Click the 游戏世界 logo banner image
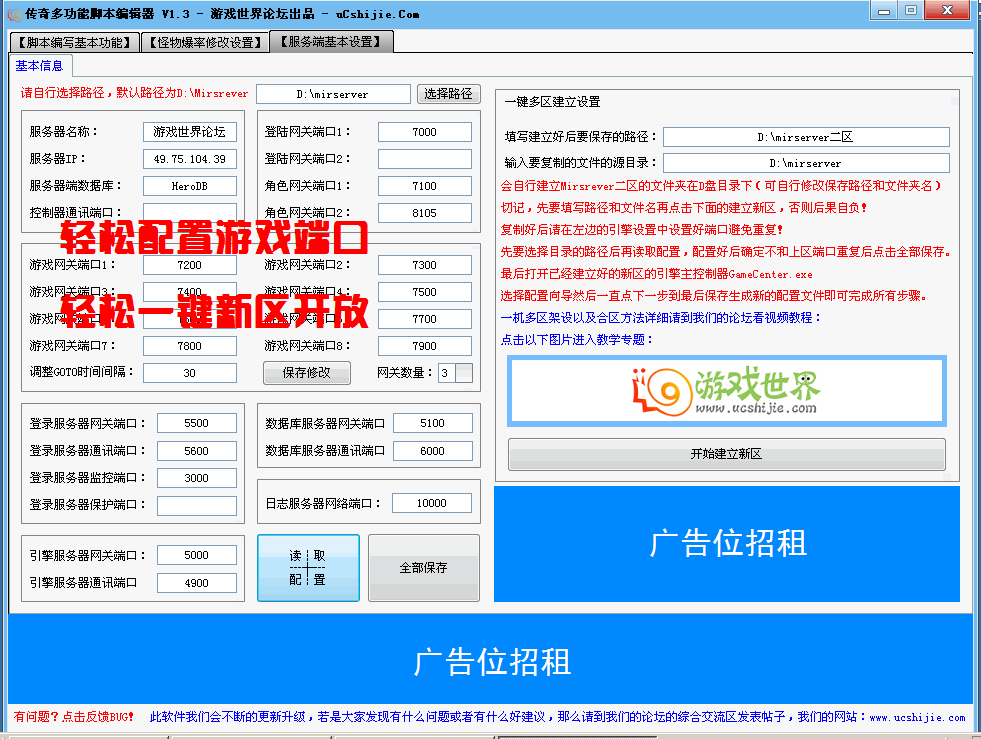 tap(726, 391)
